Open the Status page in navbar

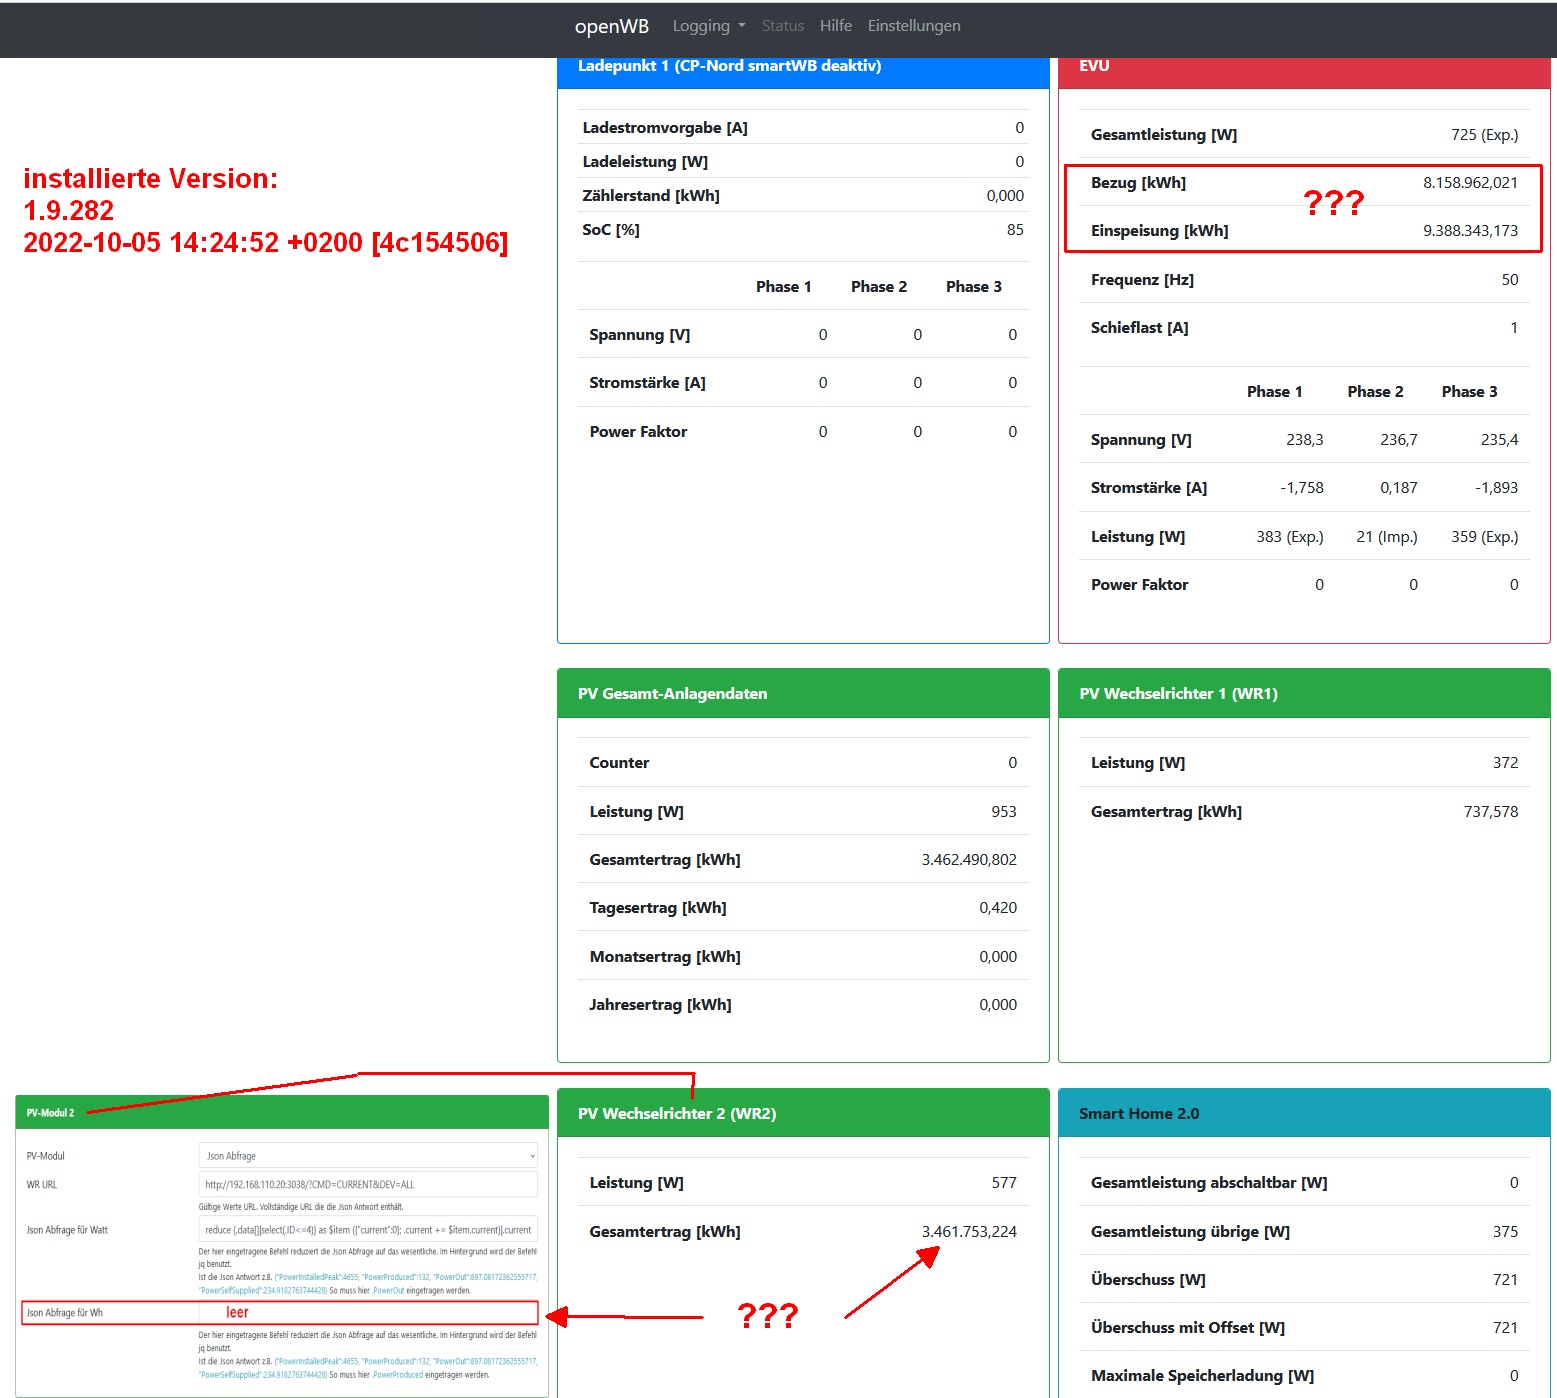782,26
